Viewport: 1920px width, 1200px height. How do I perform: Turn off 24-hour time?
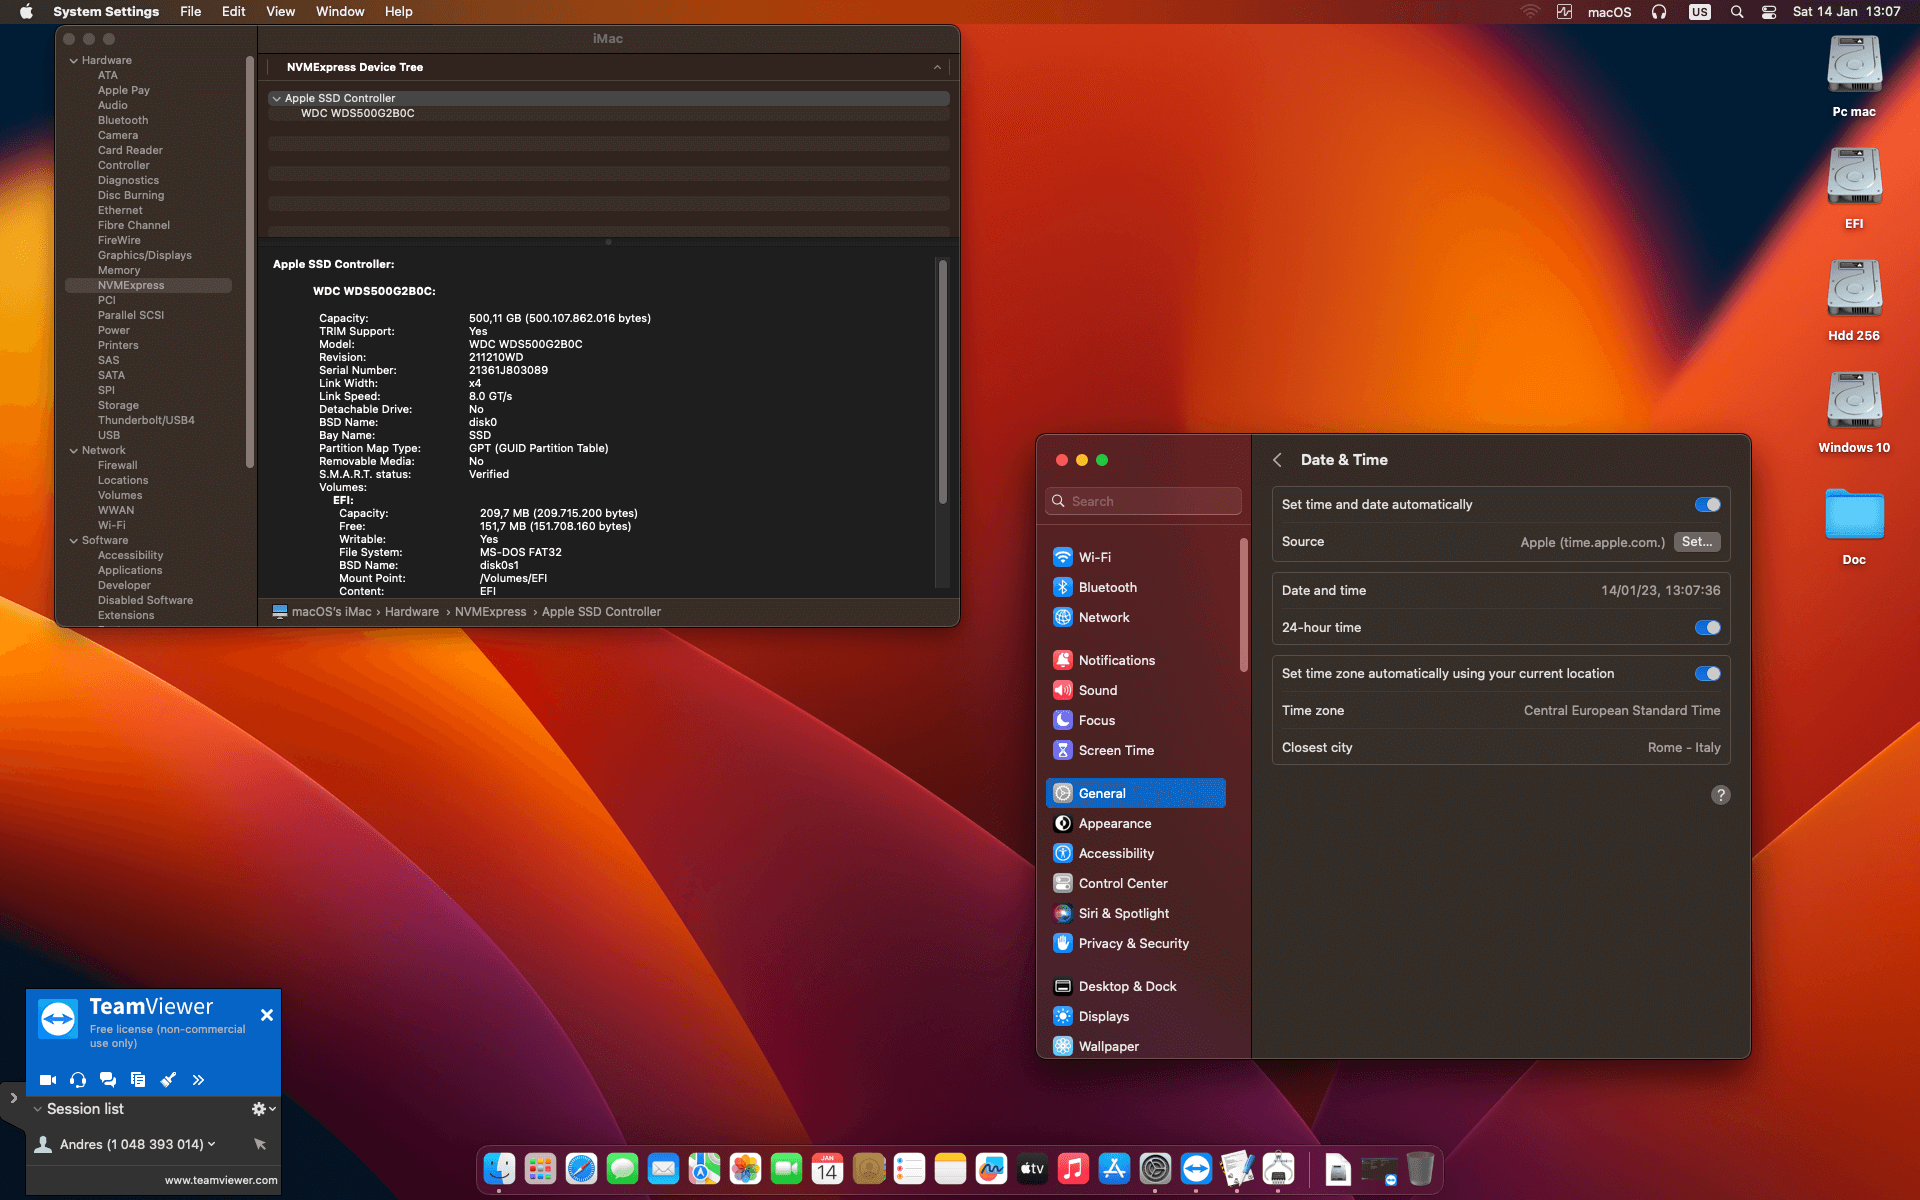click(1707, 628)
